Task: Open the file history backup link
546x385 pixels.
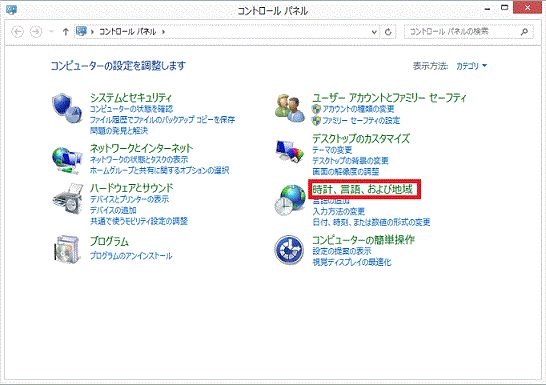Action: coord(162,120)
